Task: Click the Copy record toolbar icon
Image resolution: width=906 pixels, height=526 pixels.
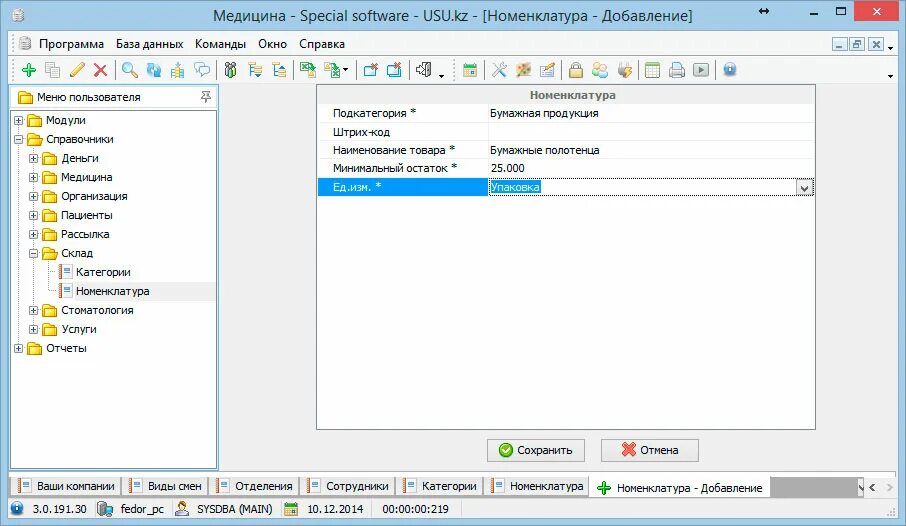Action: tap(53, 71)
